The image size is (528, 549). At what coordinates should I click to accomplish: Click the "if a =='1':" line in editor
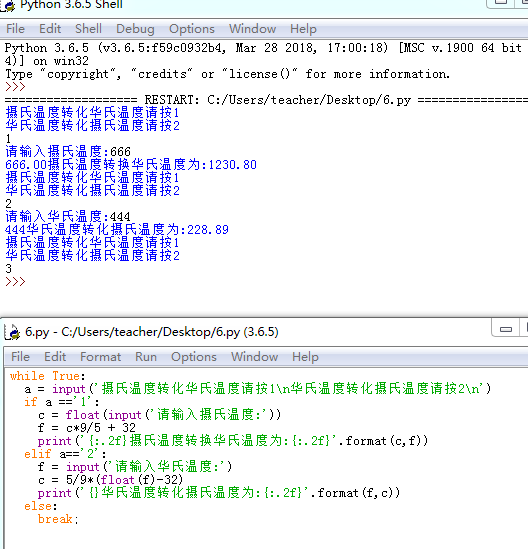pos(62,402)
